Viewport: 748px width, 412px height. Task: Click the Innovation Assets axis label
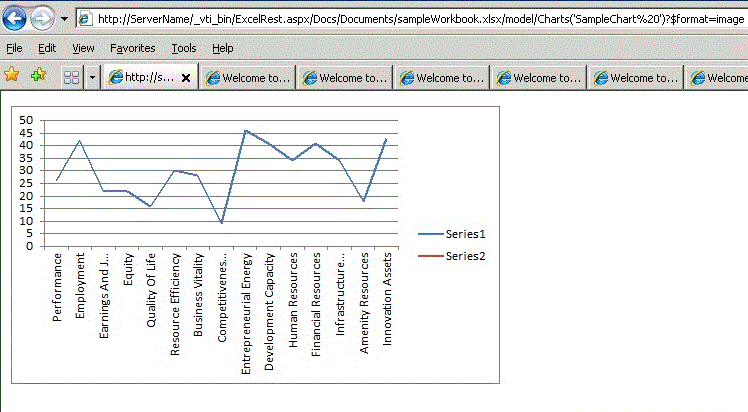(387, 299)
